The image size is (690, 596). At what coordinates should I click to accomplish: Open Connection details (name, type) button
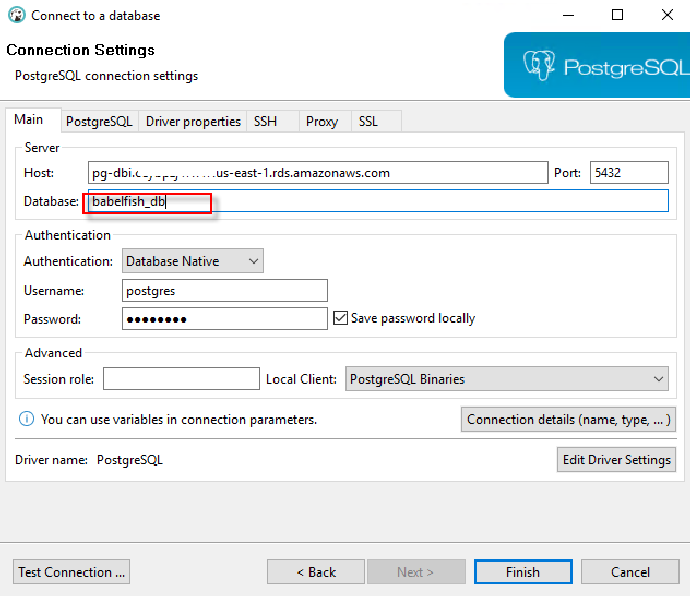(x=568, y=419)
